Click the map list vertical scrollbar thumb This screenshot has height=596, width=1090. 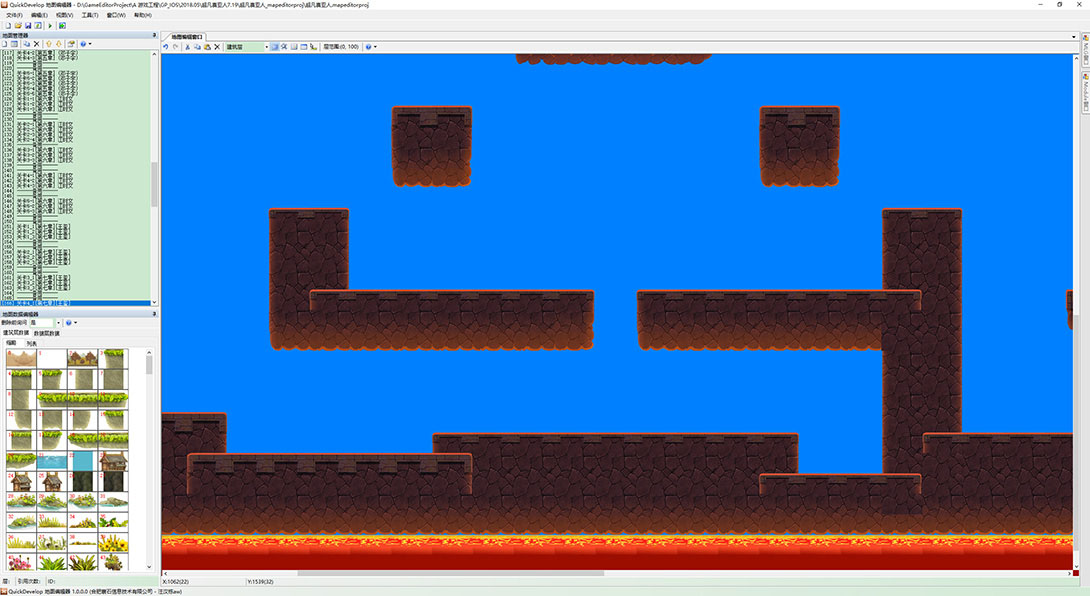154,184
